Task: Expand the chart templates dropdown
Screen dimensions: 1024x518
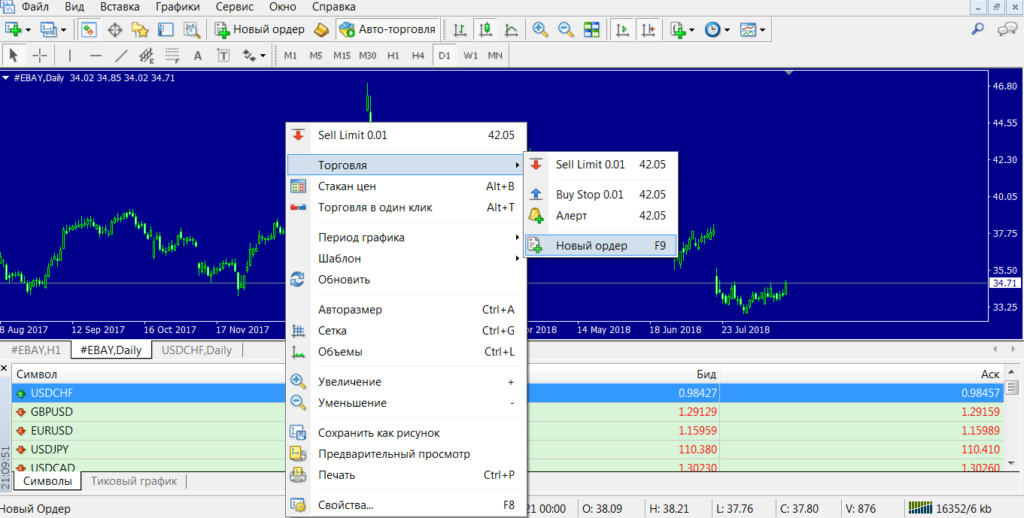Action: (x=765, y=29)
